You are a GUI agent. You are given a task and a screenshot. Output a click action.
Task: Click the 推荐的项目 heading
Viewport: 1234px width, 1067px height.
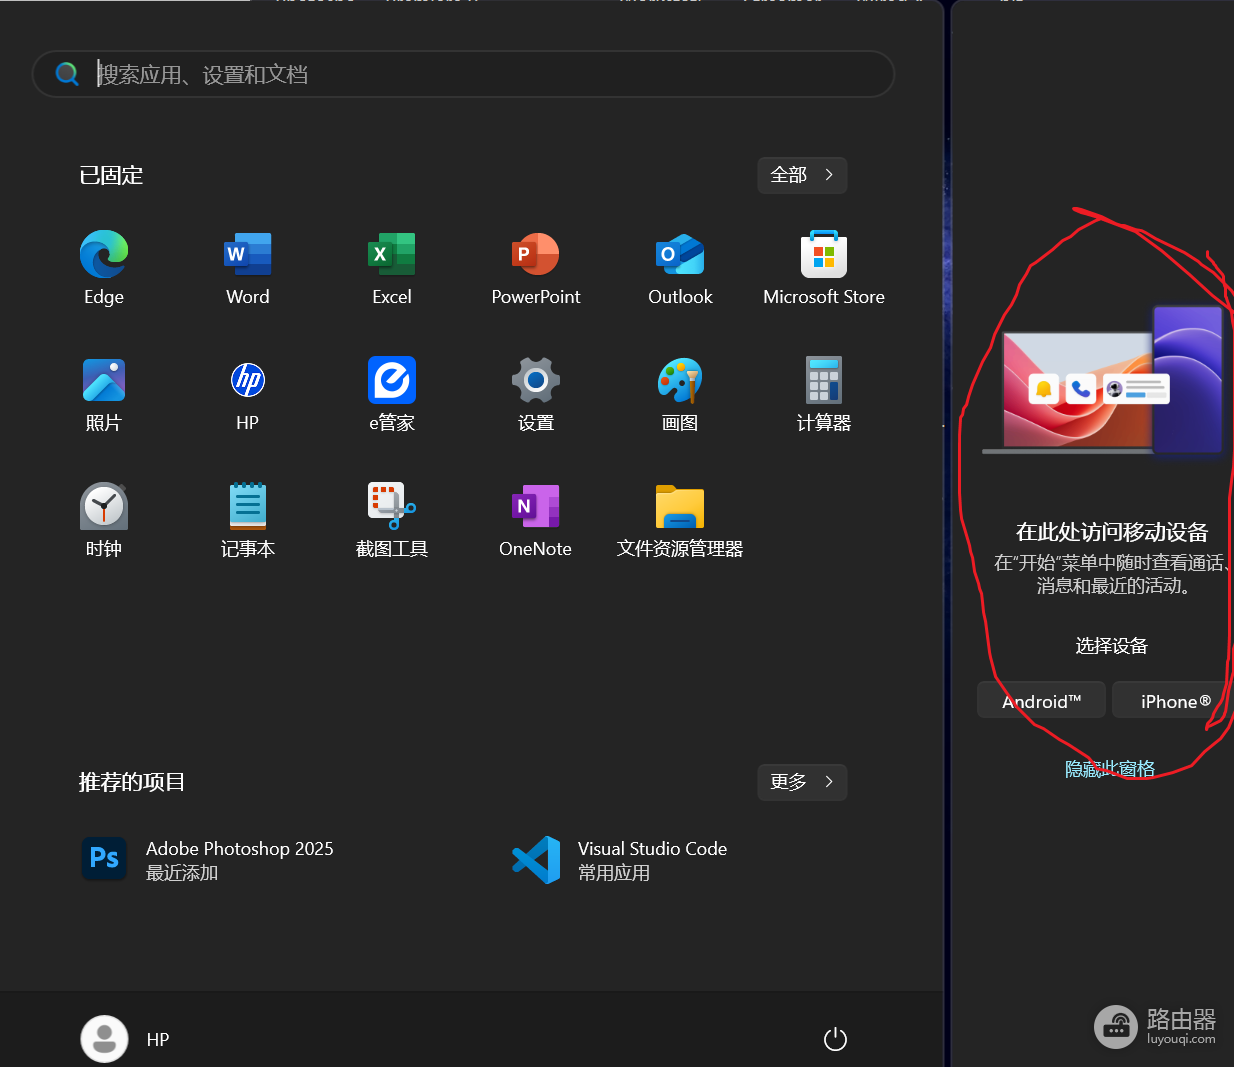tap(132, 782)
